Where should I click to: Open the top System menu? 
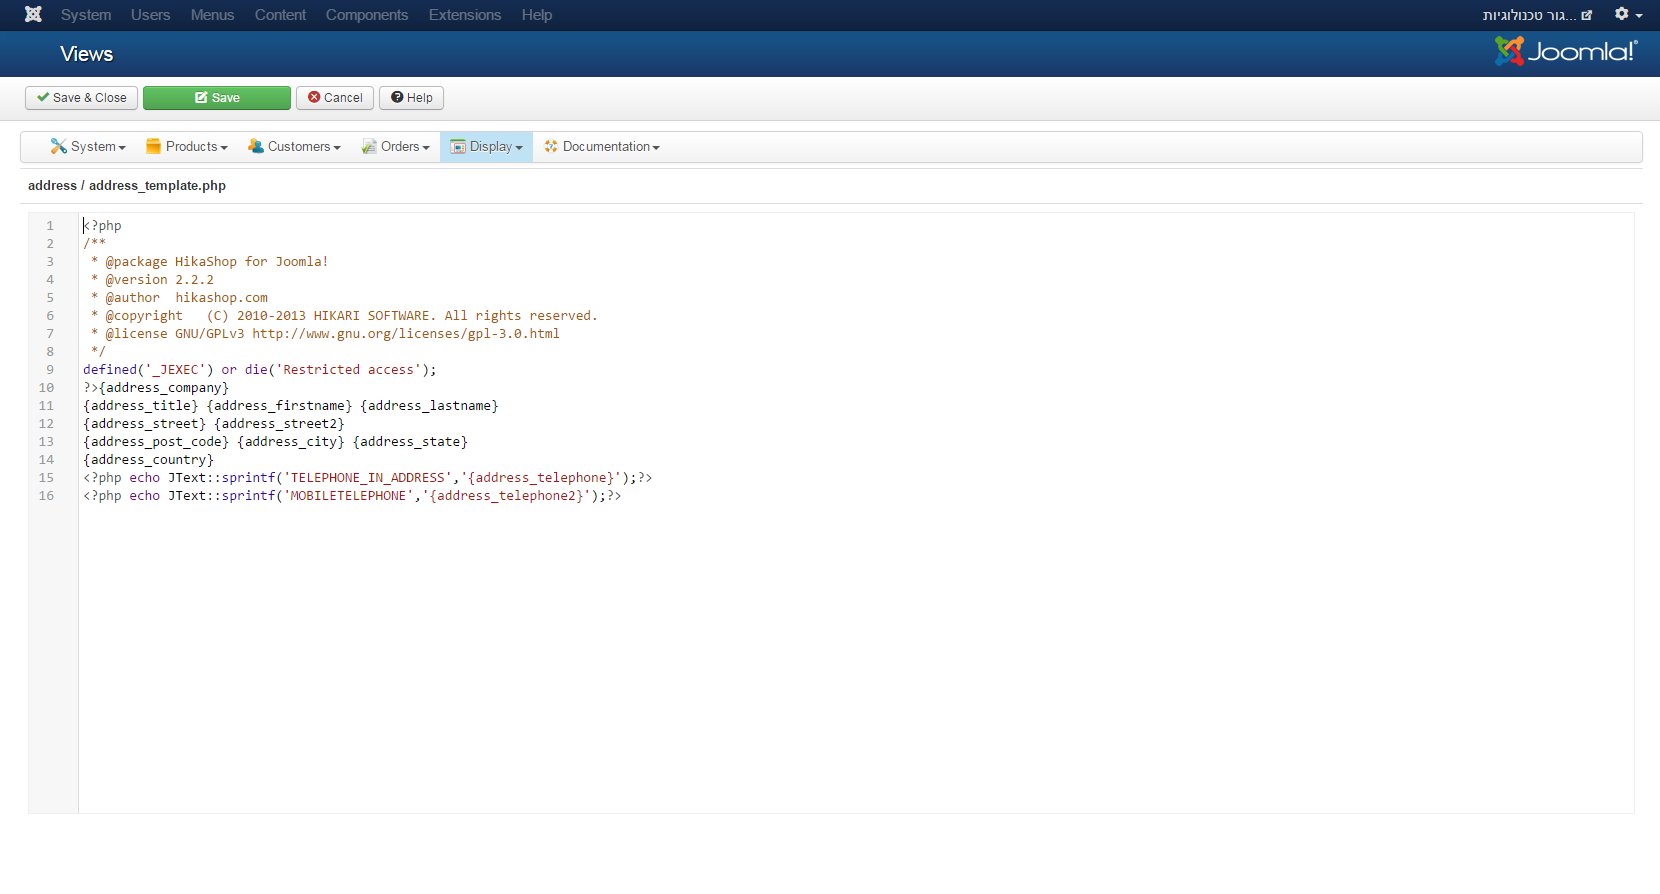click(x=86, y=15)
